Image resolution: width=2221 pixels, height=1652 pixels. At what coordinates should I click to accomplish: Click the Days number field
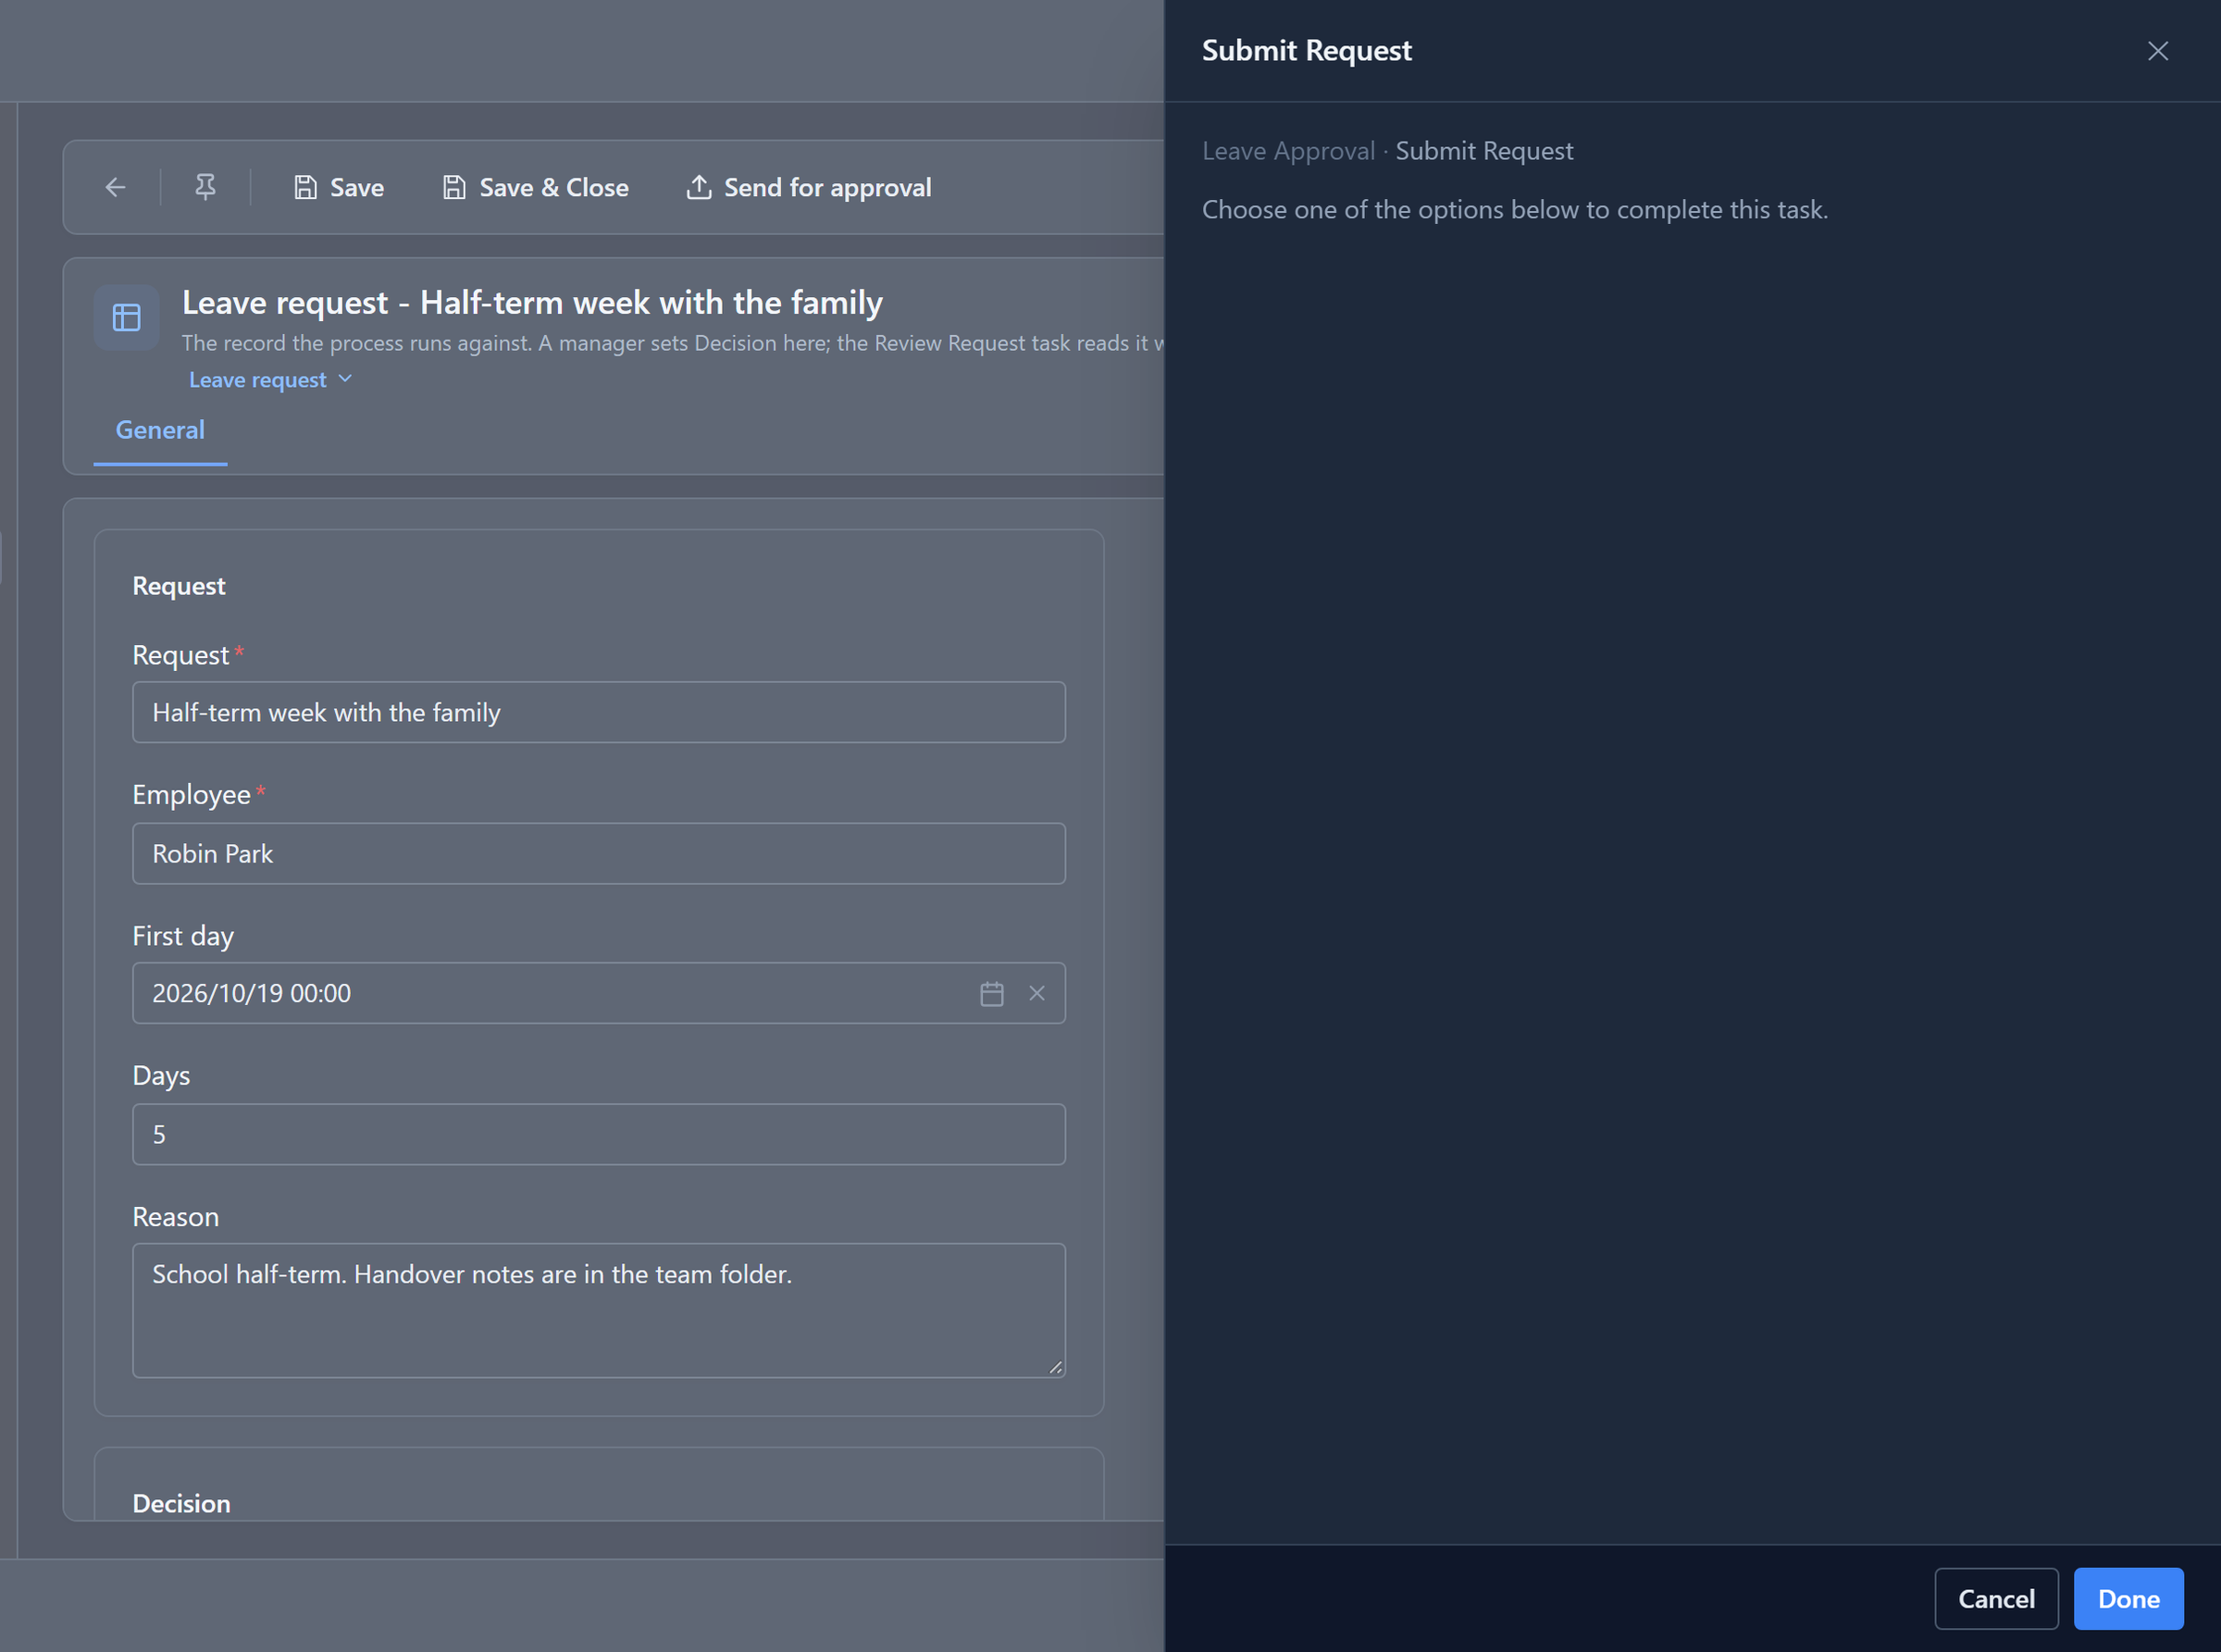[599, 1134]
